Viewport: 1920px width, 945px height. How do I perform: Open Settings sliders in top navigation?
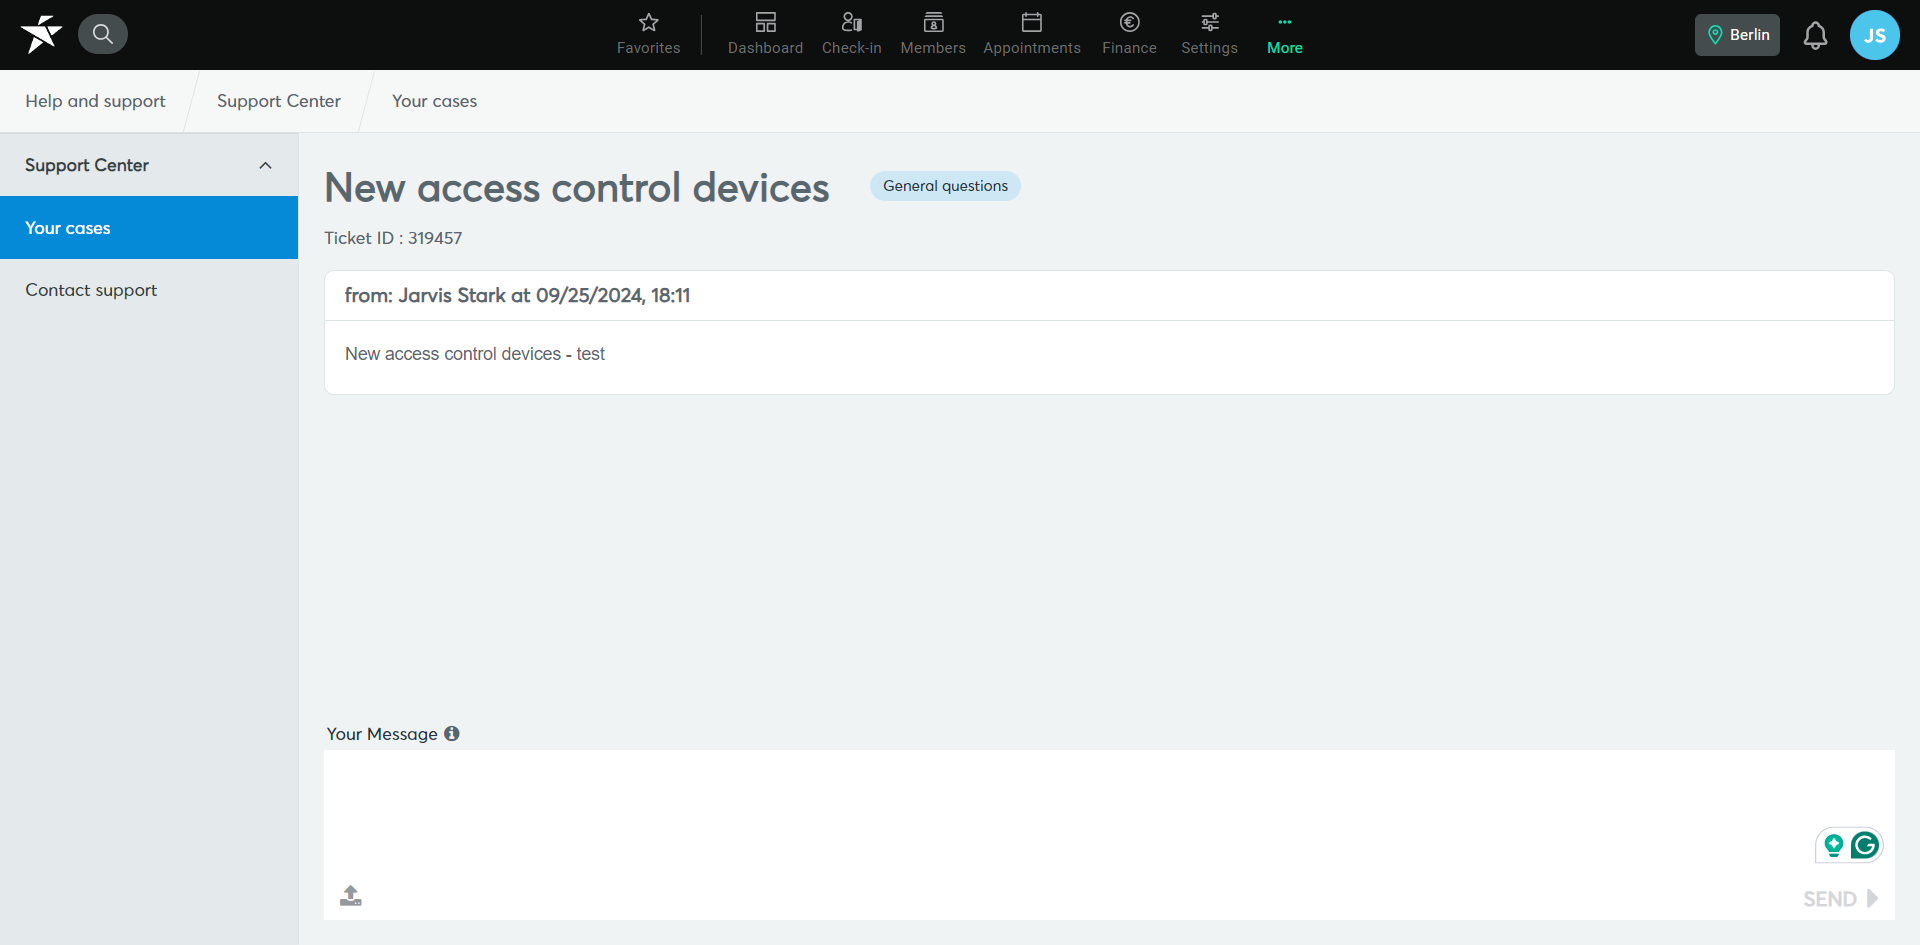[x=1209, y=34]
